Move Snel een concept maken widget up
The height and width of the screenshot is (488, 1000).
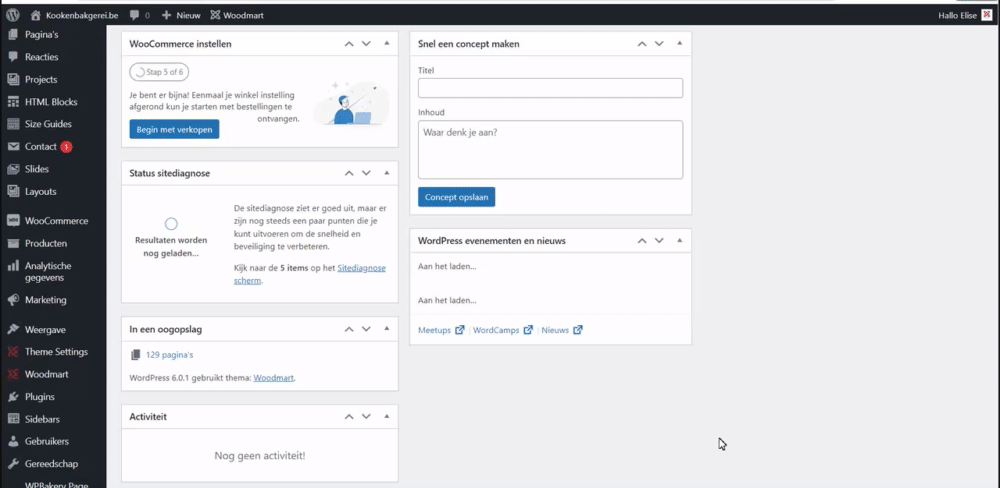642,44
